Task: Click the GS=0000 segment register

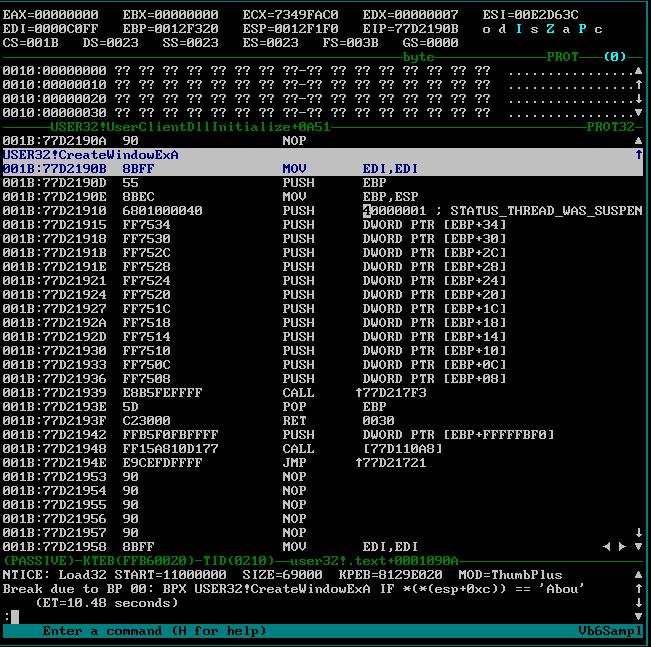Action: (430, 43)
